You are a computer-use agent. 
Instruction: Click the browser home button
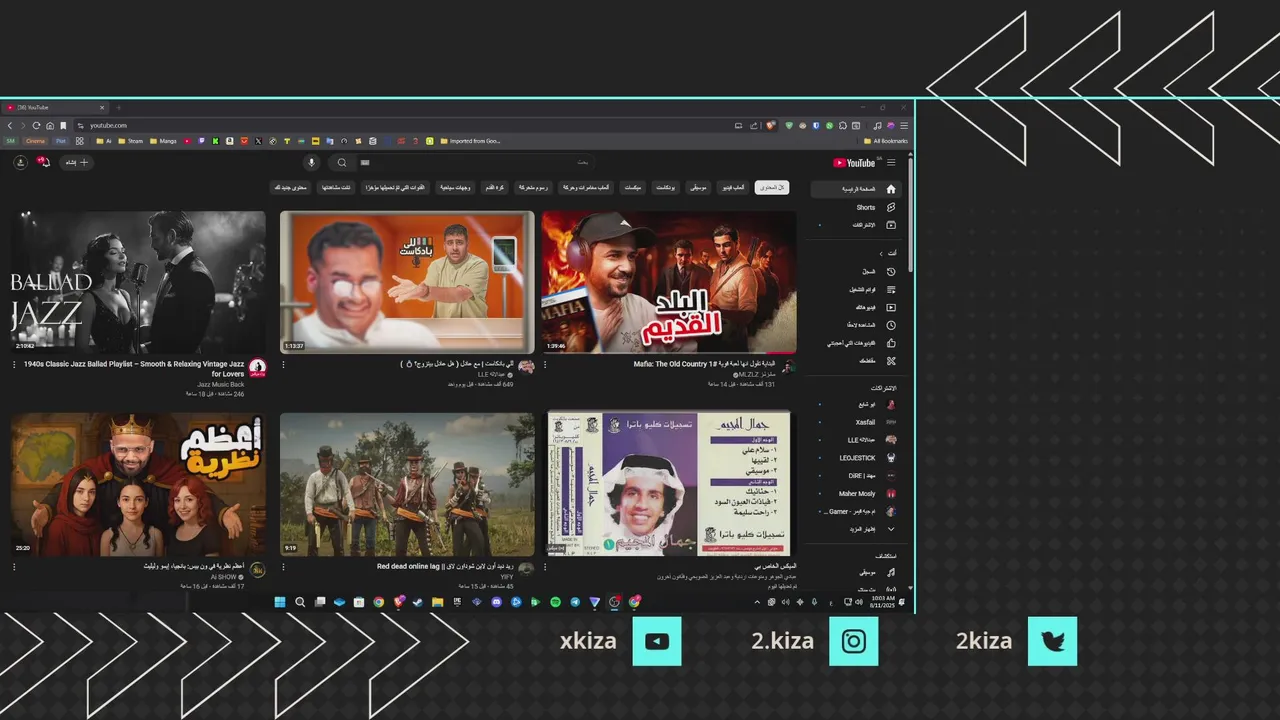pyautogui.click(x=50, y=126)
